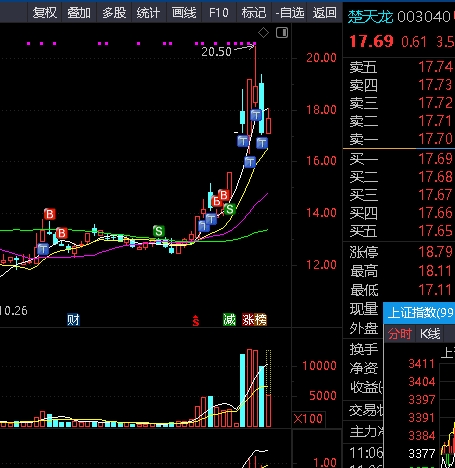Toggle the side panel layout icon
455x468 pixels.
tap(282, 33)
